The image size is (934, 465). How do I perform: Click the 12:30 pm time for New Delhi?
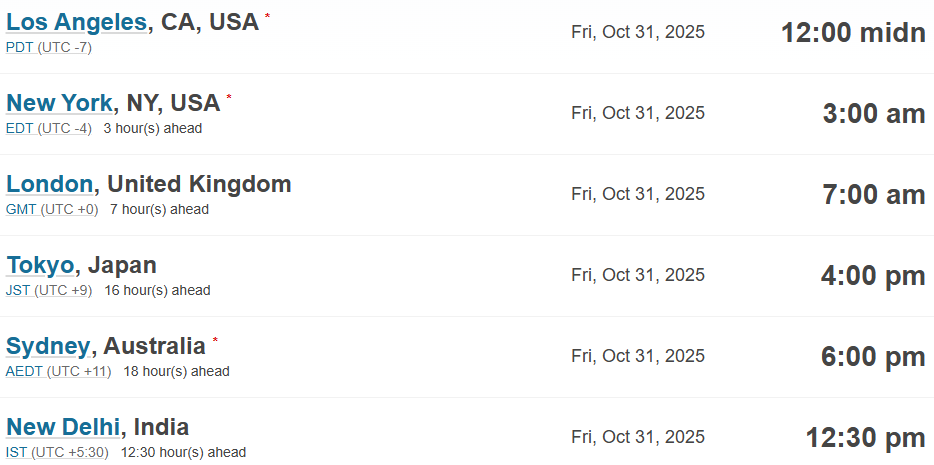click(x=865, y=437)
